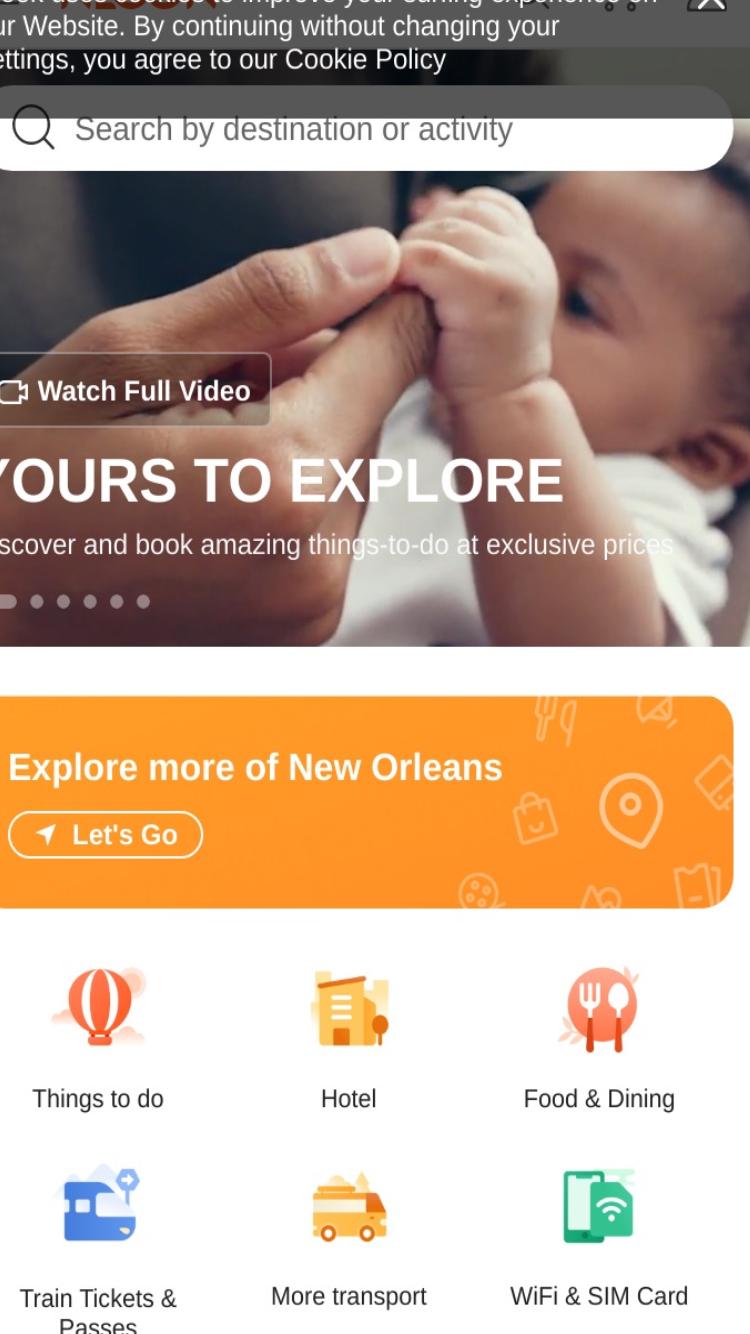
Task: Open the WiFi & SIM Card icon
Action: point(599,1206)
